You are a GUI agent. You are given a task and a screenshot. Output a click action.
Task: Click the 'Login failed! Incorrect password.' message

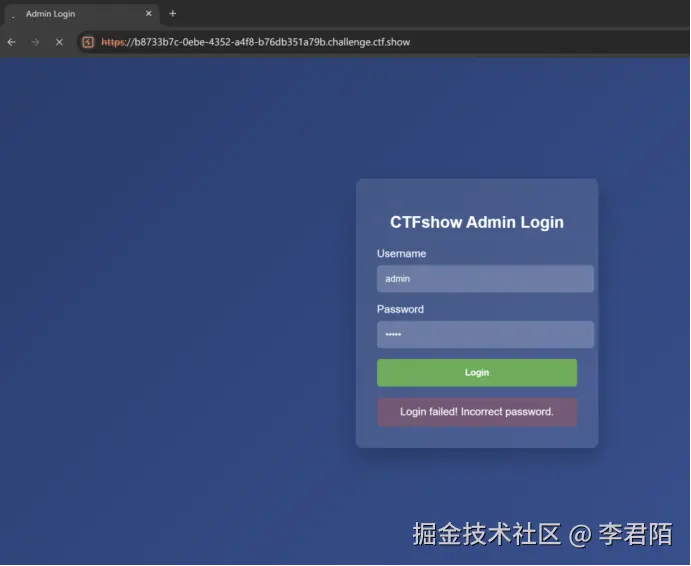477,412
